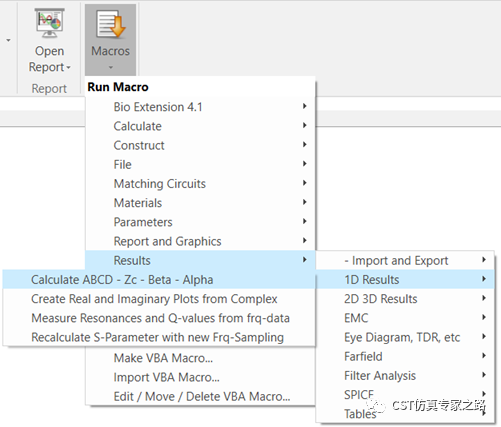
Task: Open the File macros submenu
Action: coord(200,165)
